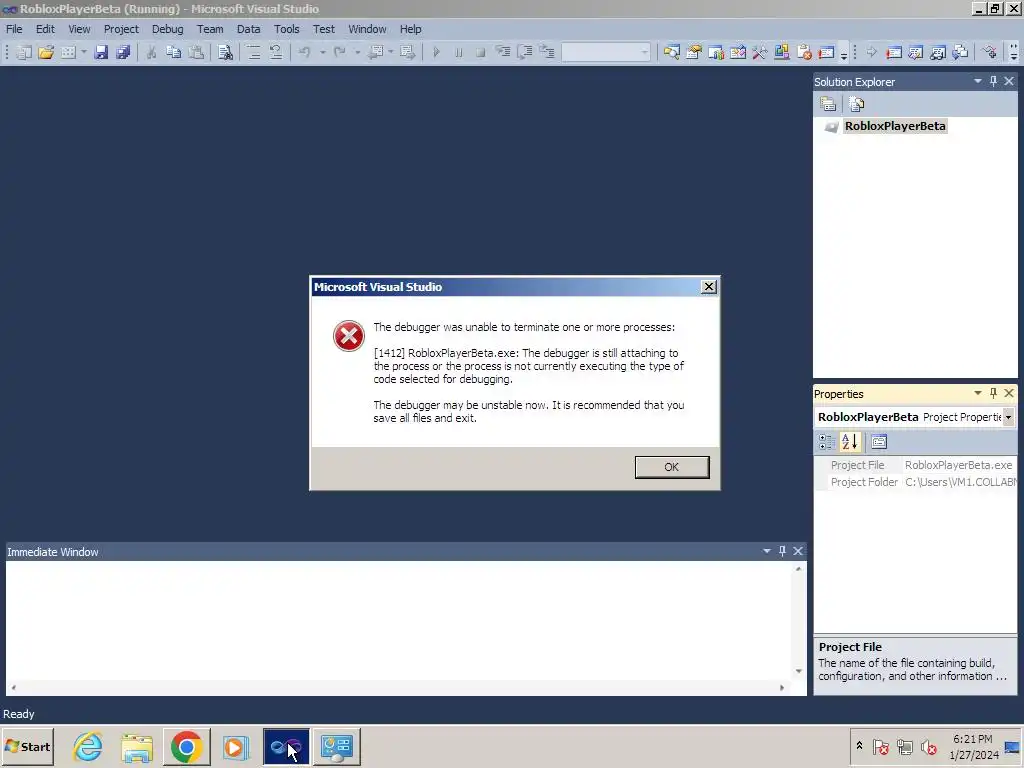The height and width of the screenshot is (768, 1024).
Task: Open the Debug menu
Action: coord(167,29)
